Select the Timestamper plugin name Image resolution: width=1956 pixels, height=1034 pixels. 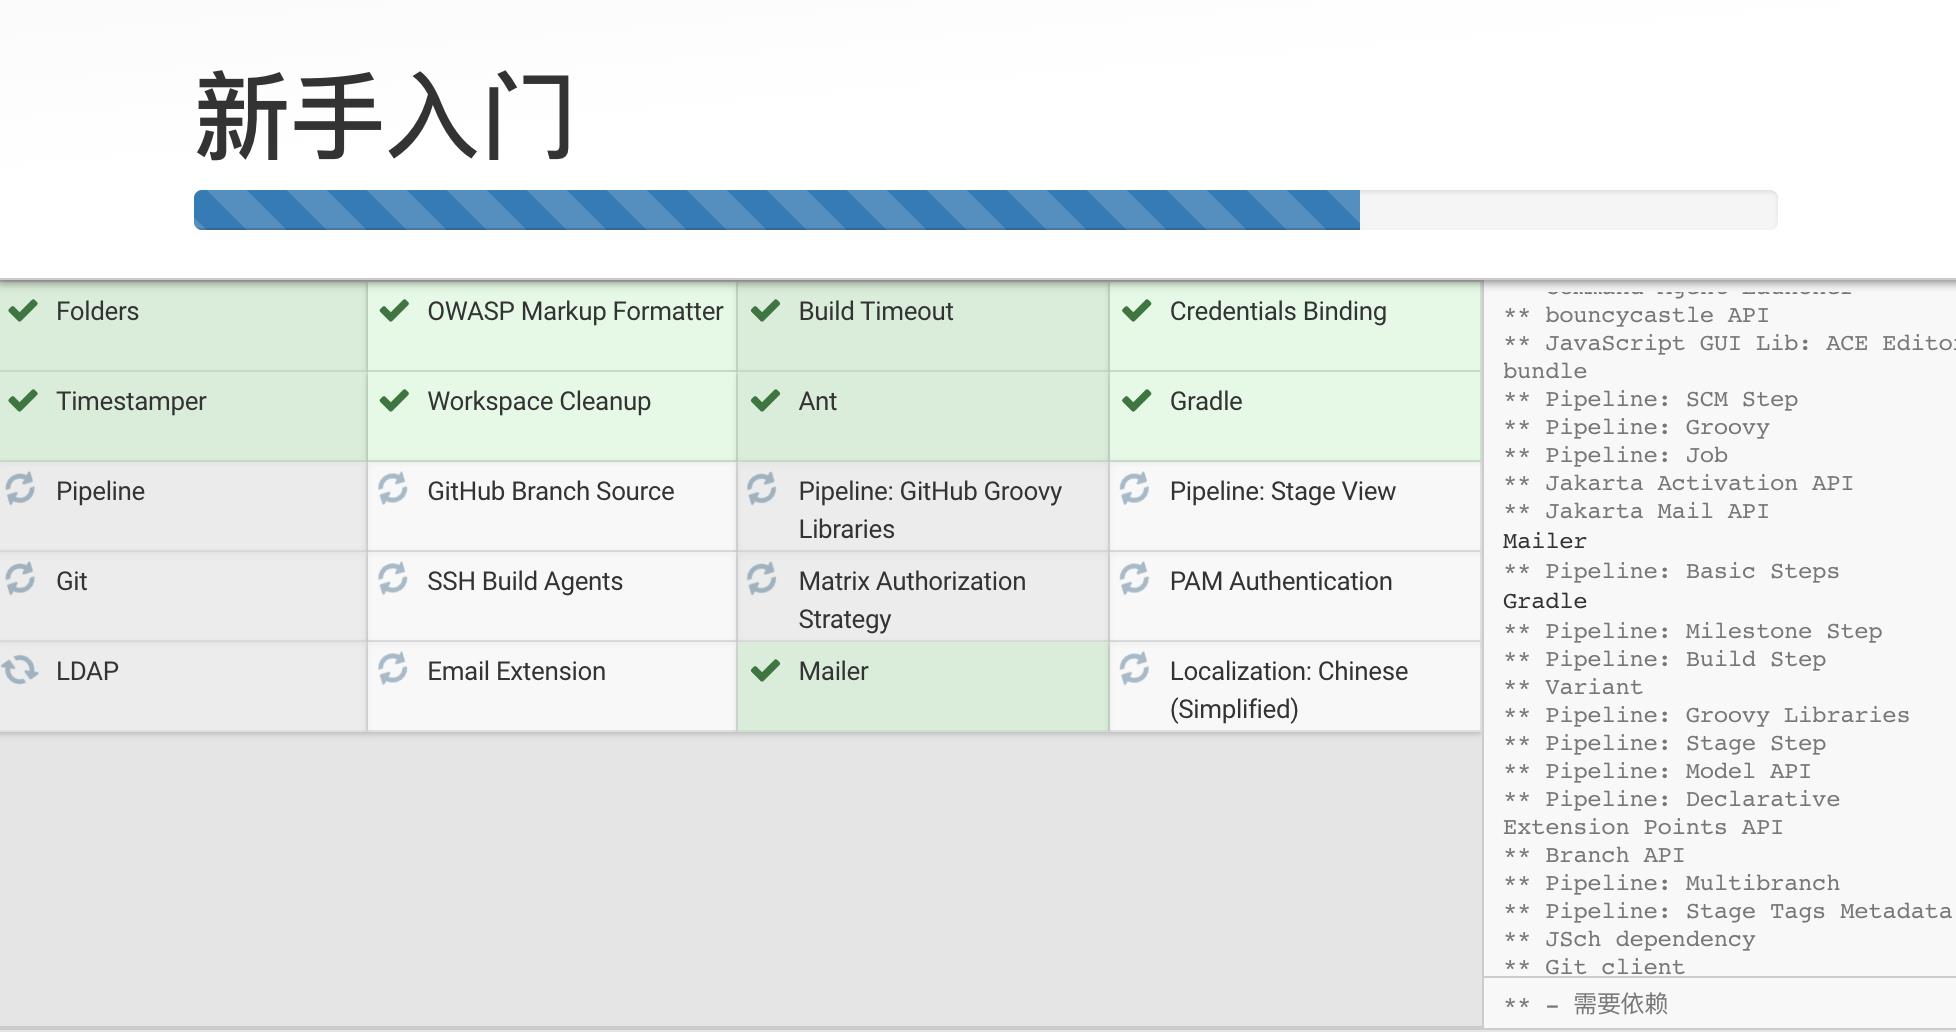click(x=131, y=401)
